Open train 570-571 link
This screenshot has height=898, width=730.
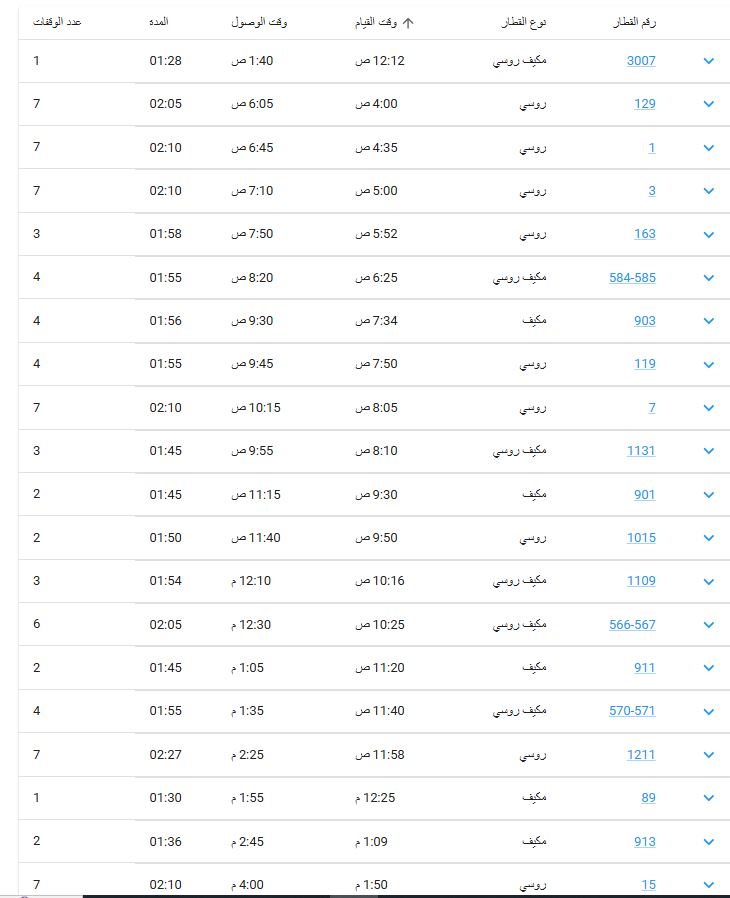[632, 711]
